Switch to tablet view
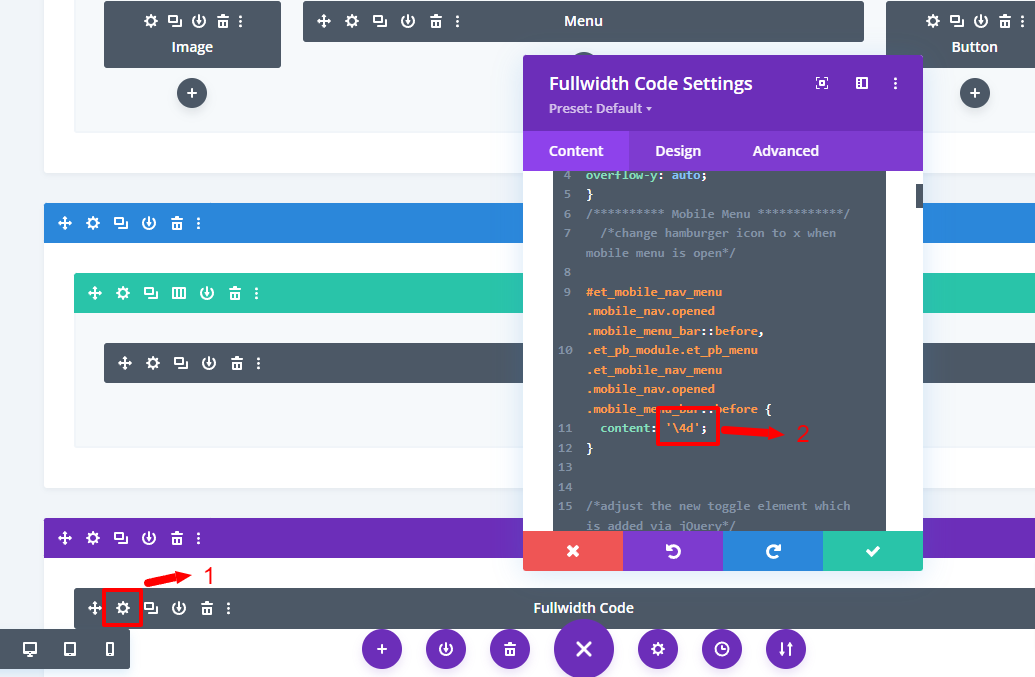This screenshot has width=1035, height=677. (70, 649)
